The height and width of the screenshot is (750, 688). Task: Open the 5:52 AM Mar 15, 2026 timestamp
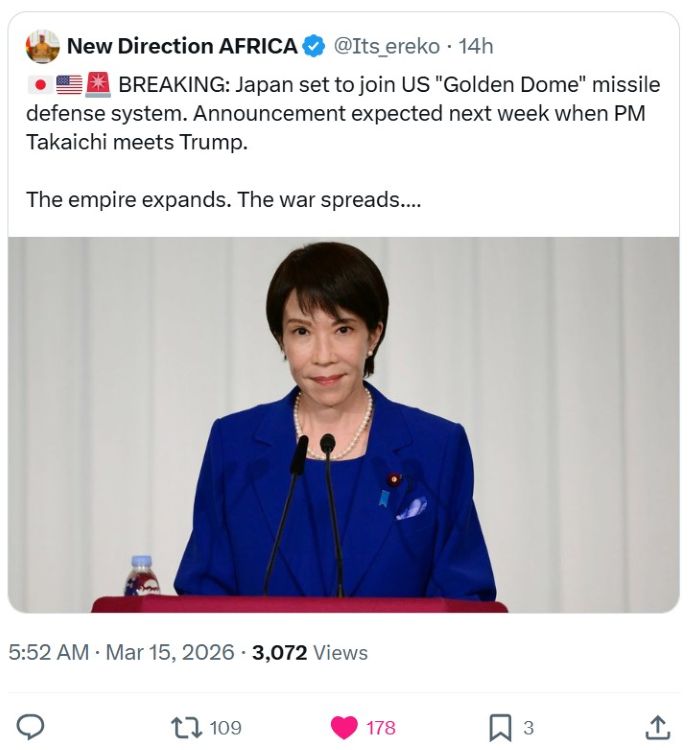(122, 653)
